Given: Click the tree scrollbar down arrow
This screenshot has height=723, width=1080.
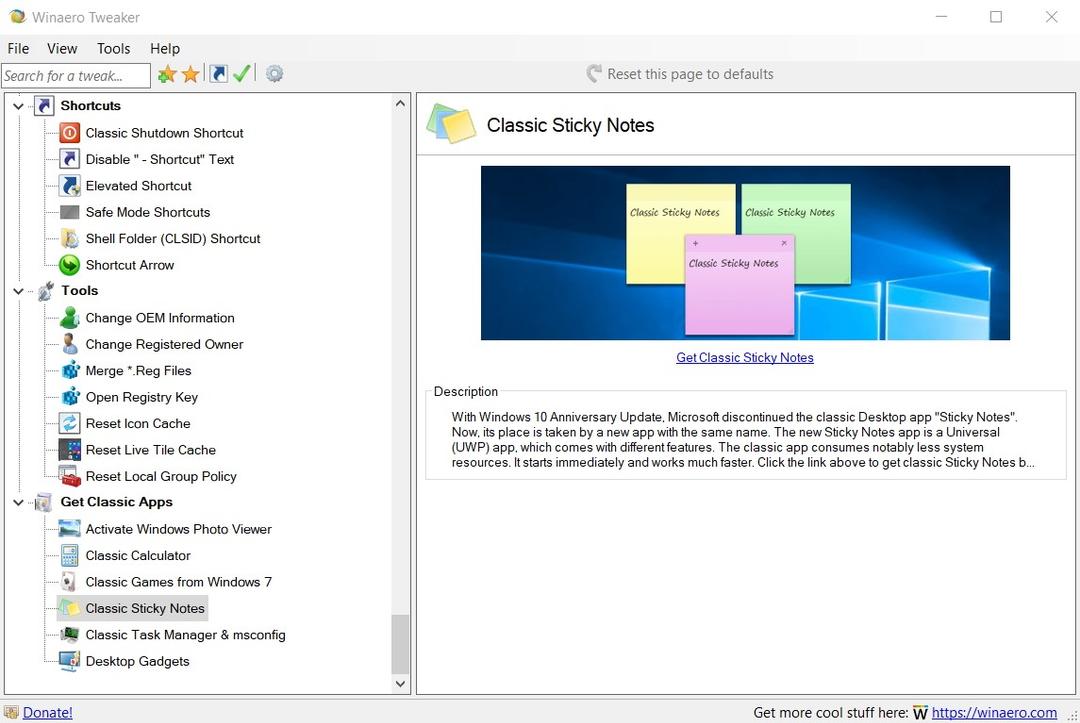Looking at the screenshot, I should coord(400,684).
